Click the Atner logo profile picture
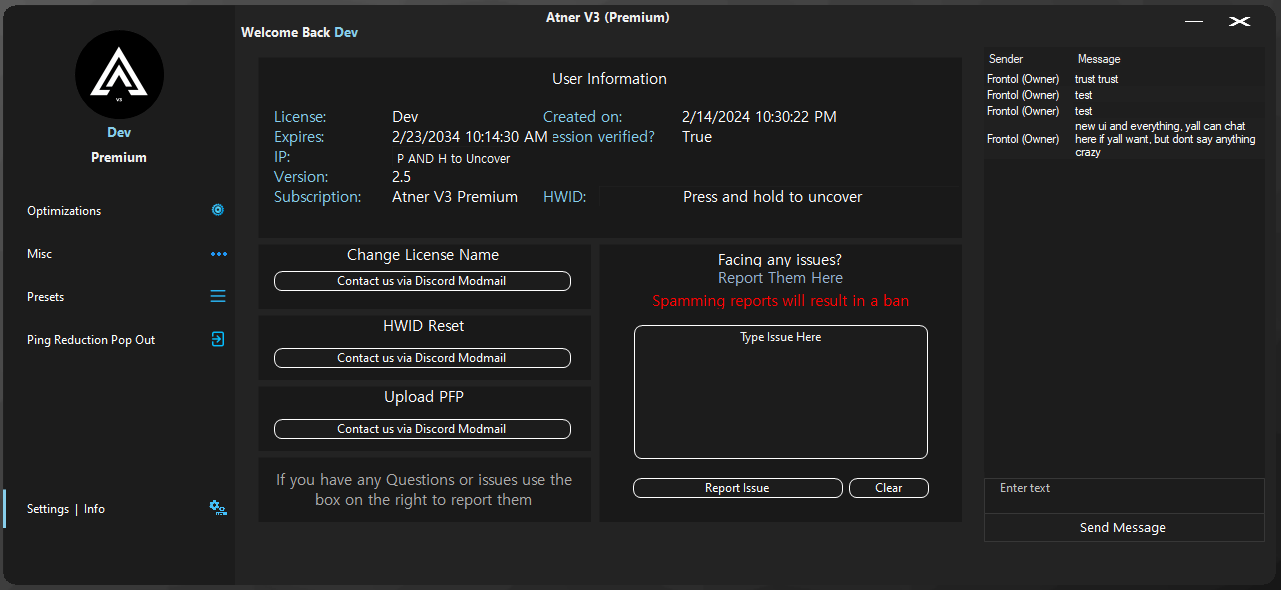Screen dimensions: 1281x590 pyautogui.click(x=119, y=75)
